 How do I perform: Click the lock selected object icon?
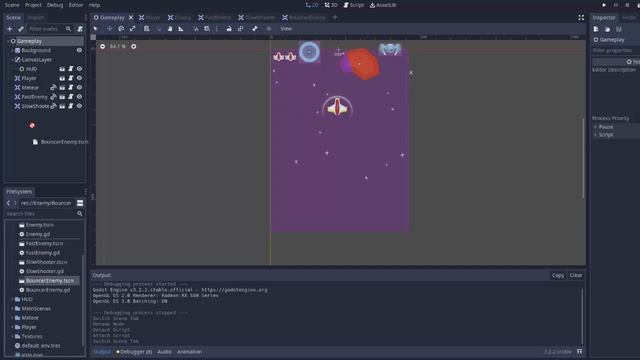click(229, 29)
